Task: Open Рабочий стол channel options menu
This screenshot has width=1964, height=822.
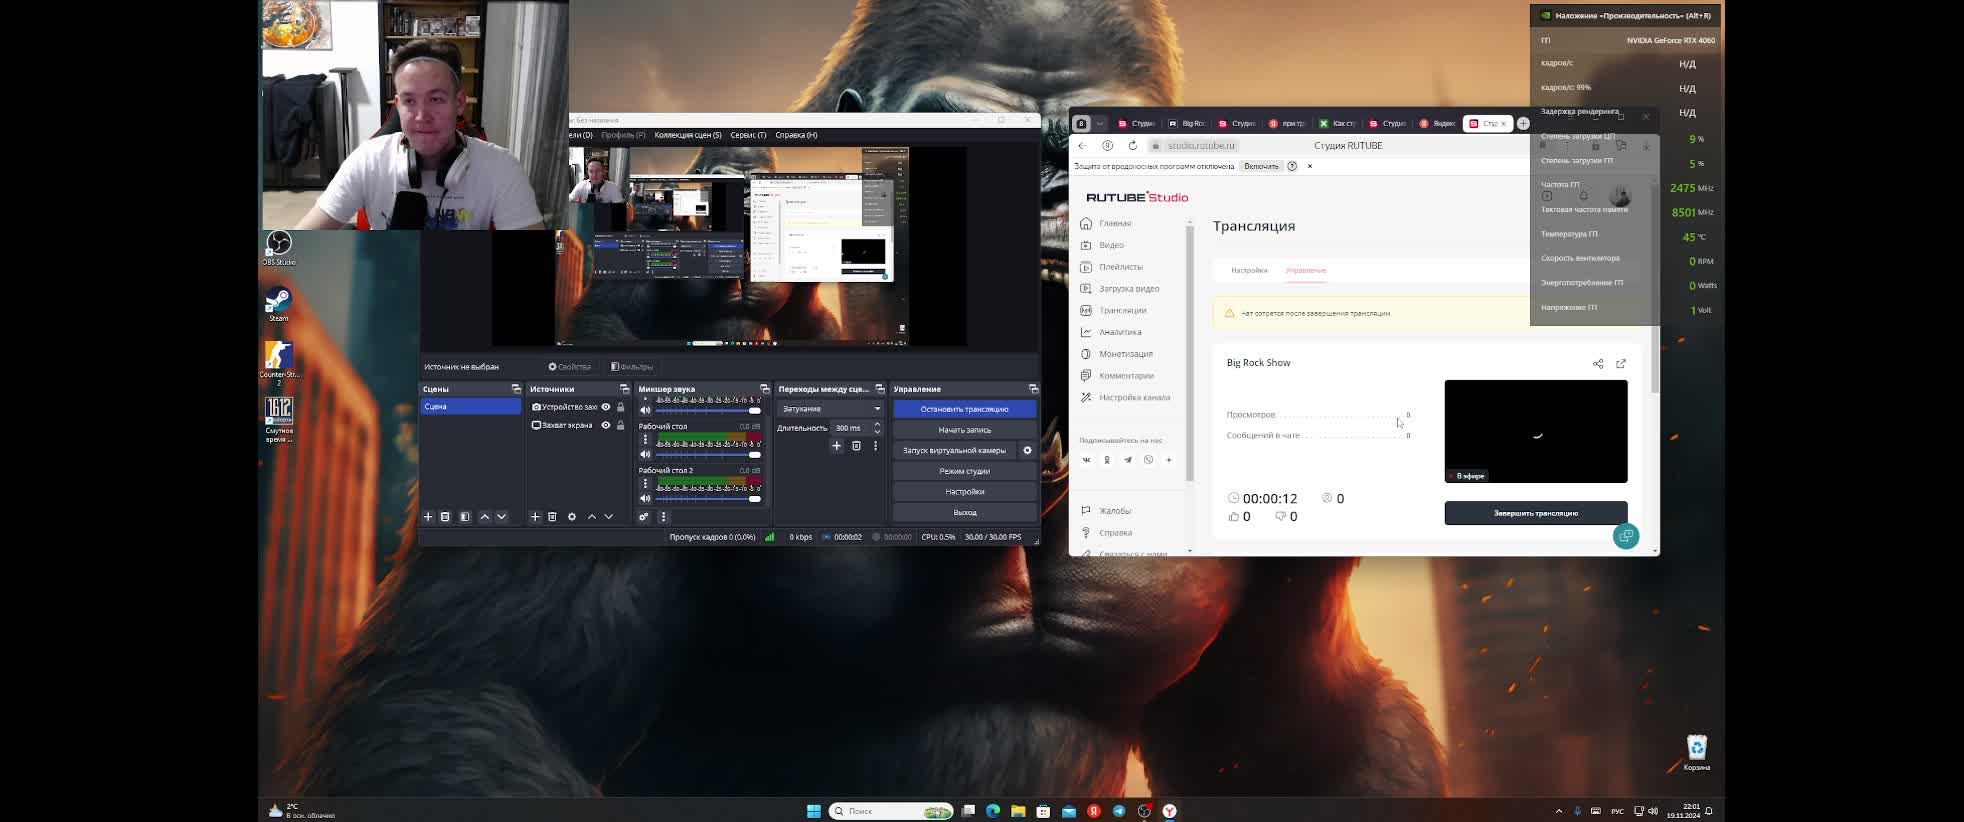Action: point(645,440)
